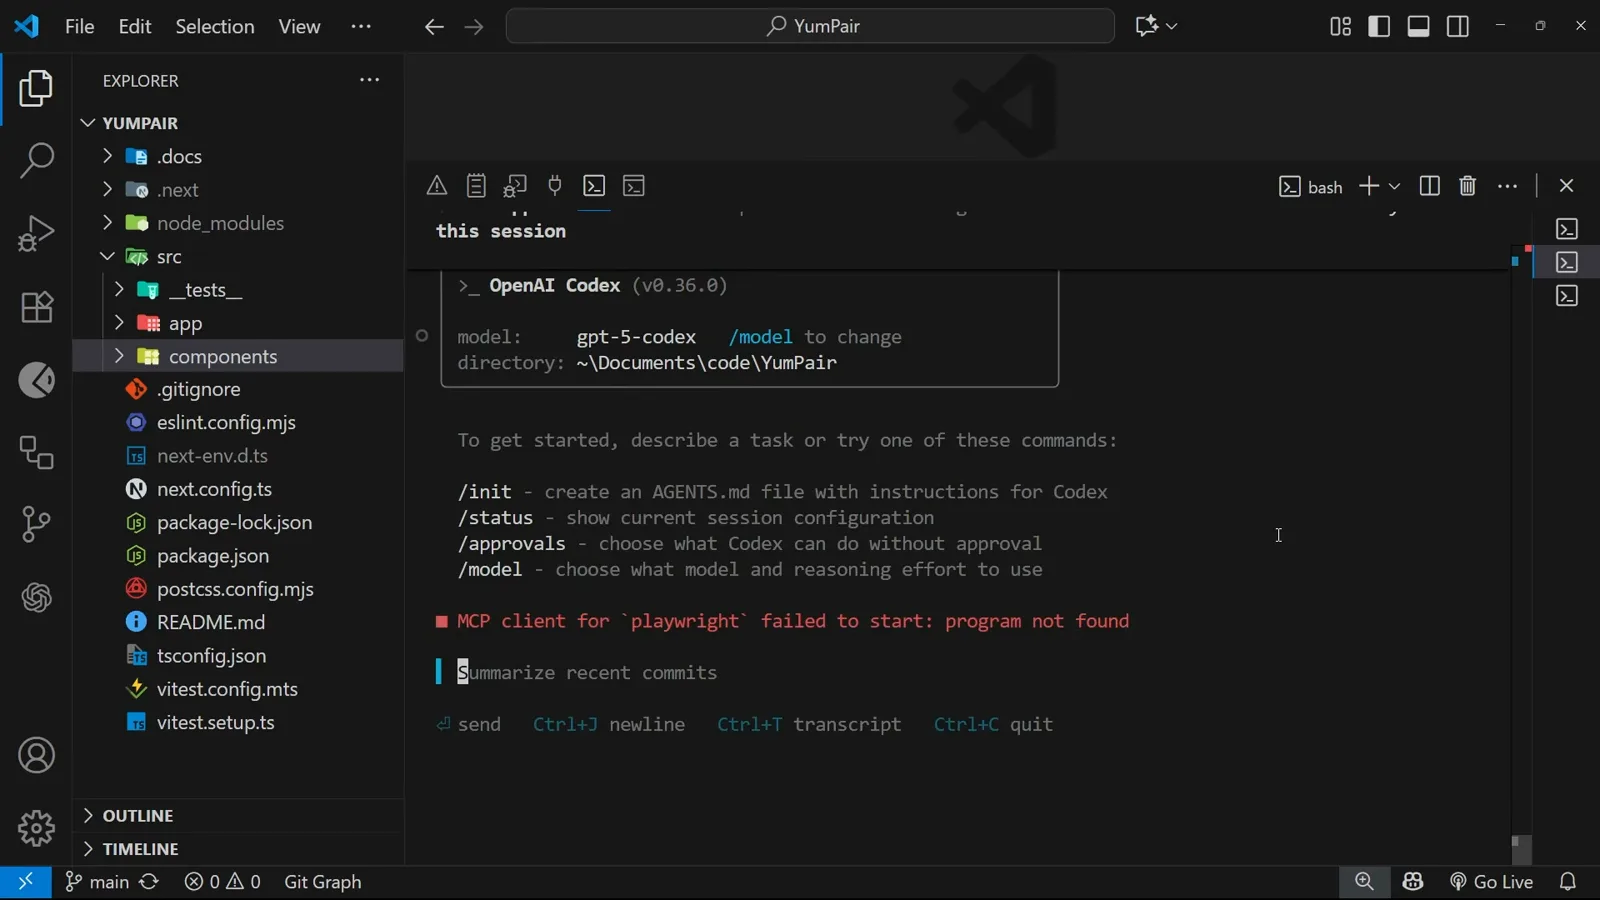Open the Accounts icon

(x=36, y=756)
